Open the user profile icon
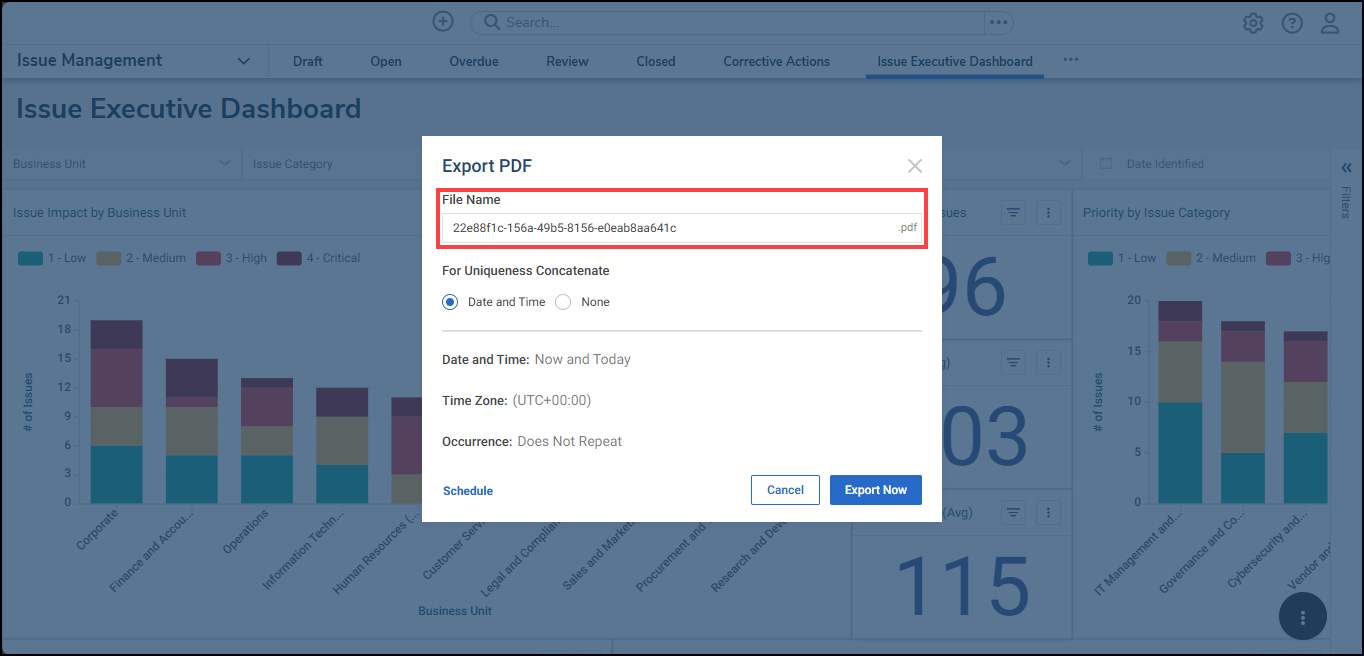This screenshot has height=656, width=1364. pyautogui.click(x=1330, y=23)
